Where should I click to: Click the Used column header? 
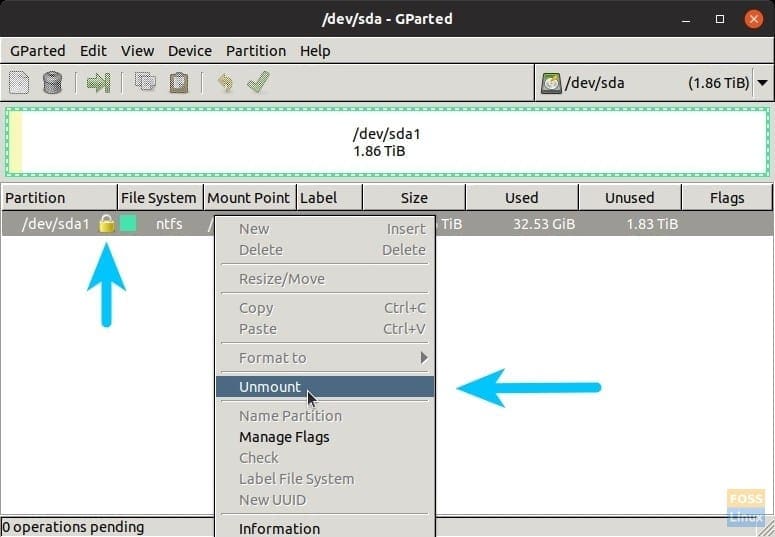[522, 198]
